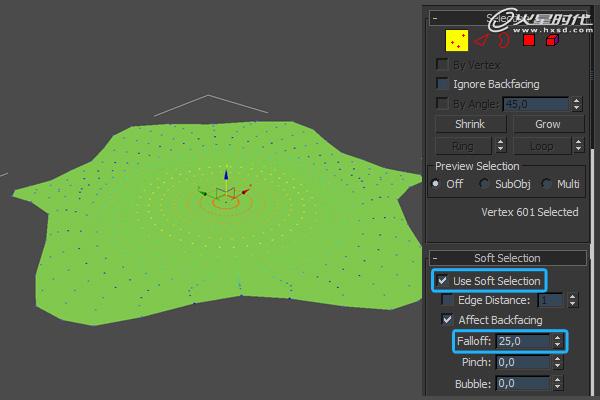Screen dimensions: 600x400
Task: Click the Bubble value field
Action: tap(523, 383)
